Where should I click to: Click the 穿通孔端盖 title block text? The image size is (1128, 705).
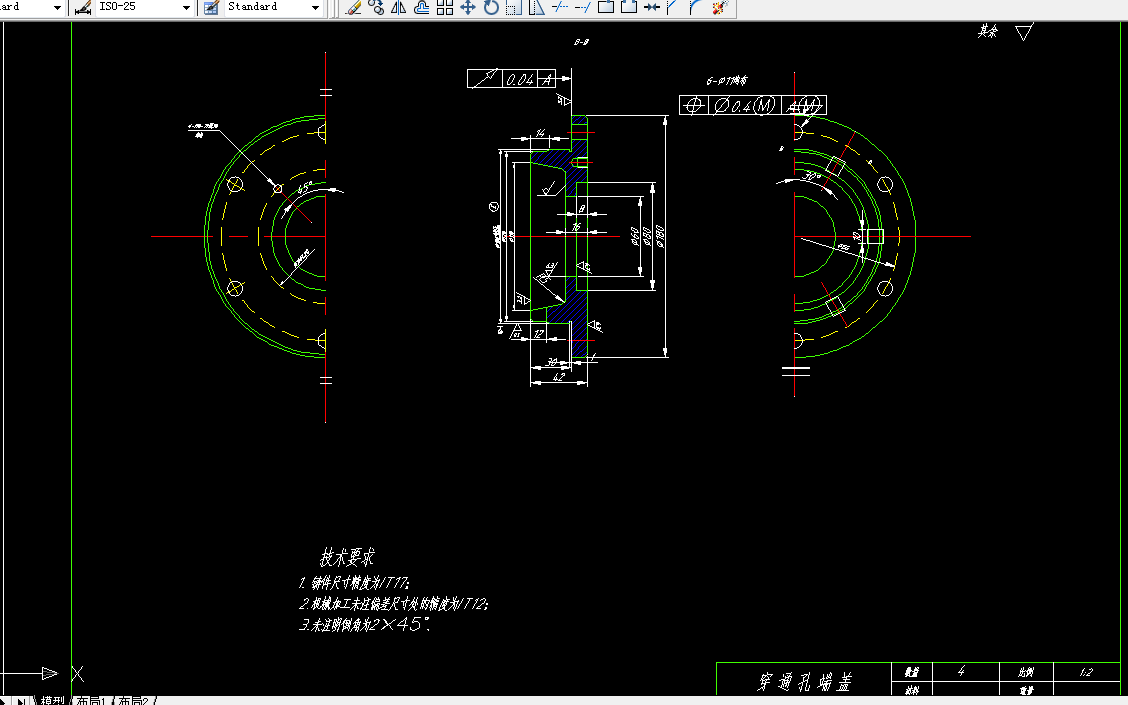[804, 681]
